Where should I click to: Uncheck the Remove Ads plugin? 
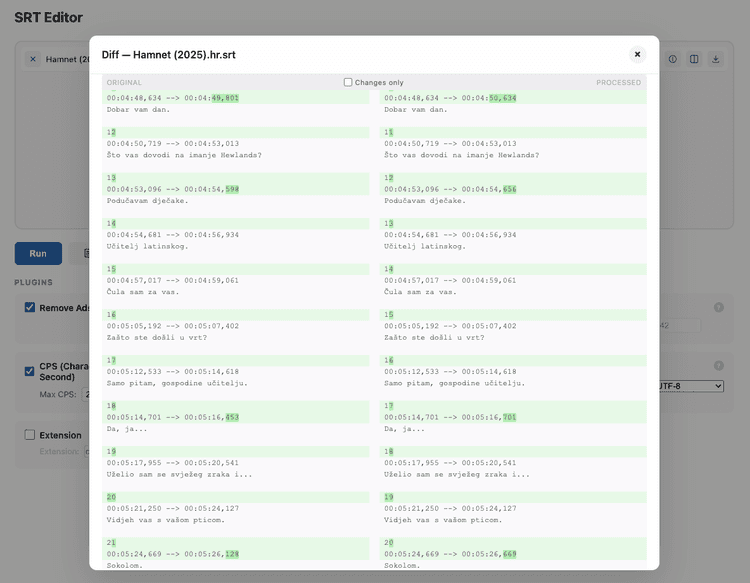[30, 308]
